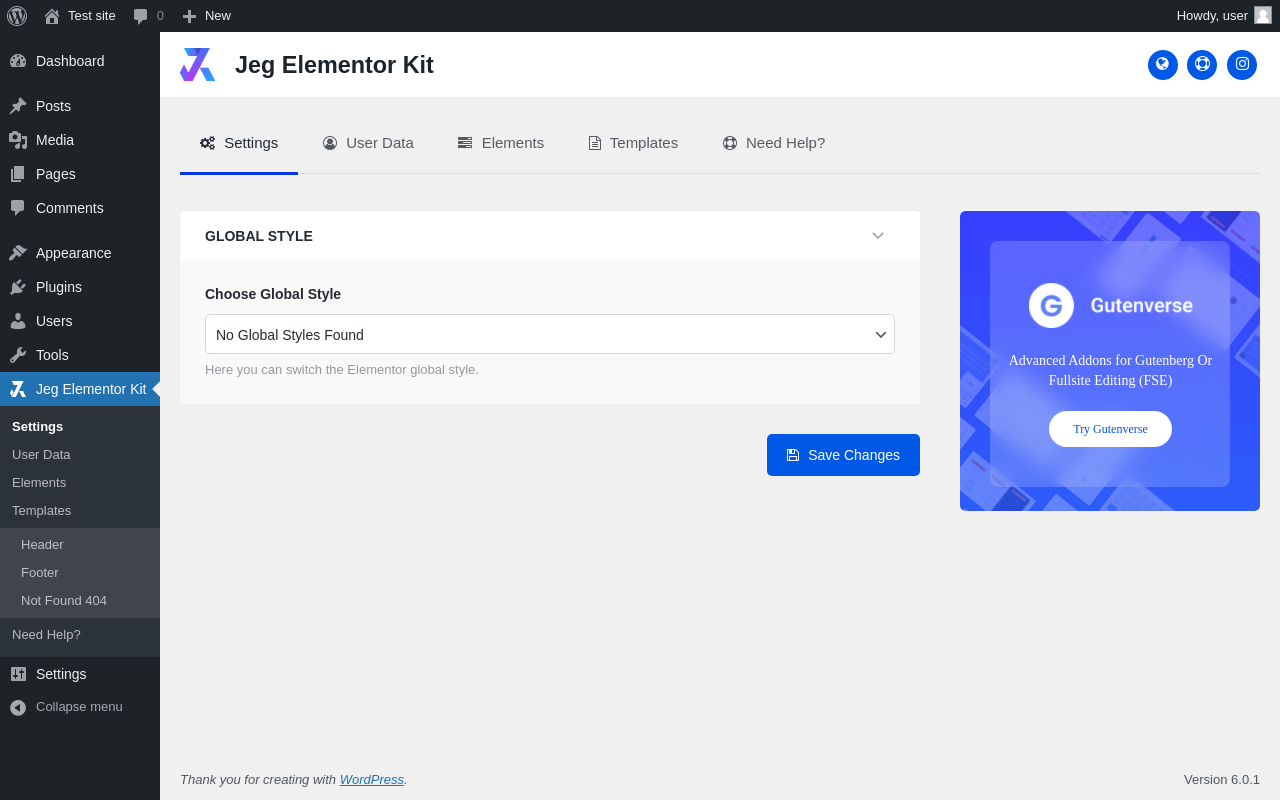Open the Test site home link
The image size is (1280, 800).
pos(80,16)
